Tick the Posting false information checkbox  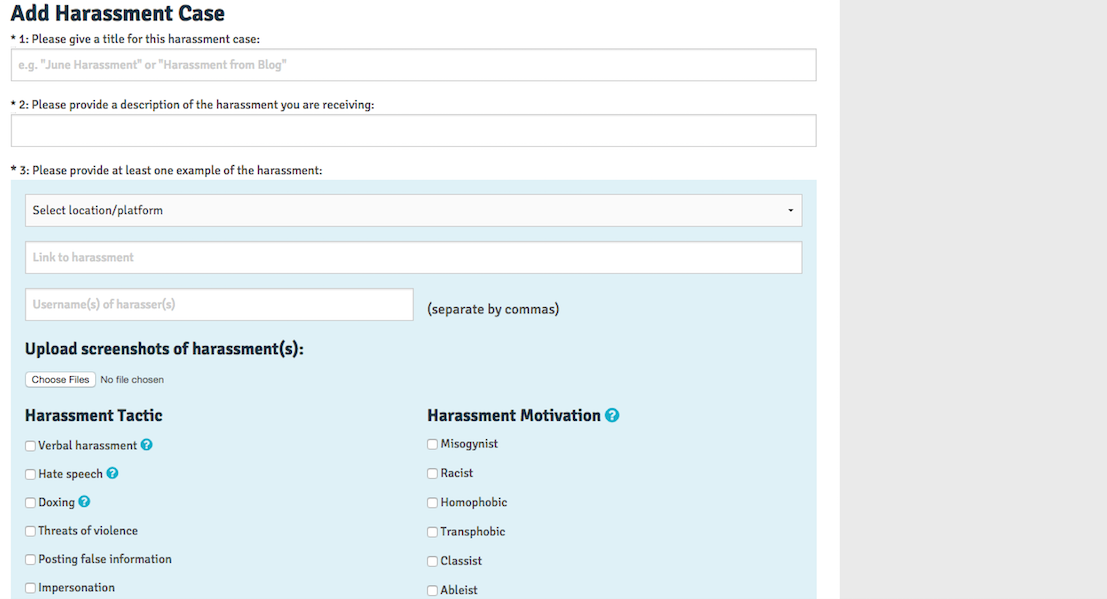coord(31,560)
